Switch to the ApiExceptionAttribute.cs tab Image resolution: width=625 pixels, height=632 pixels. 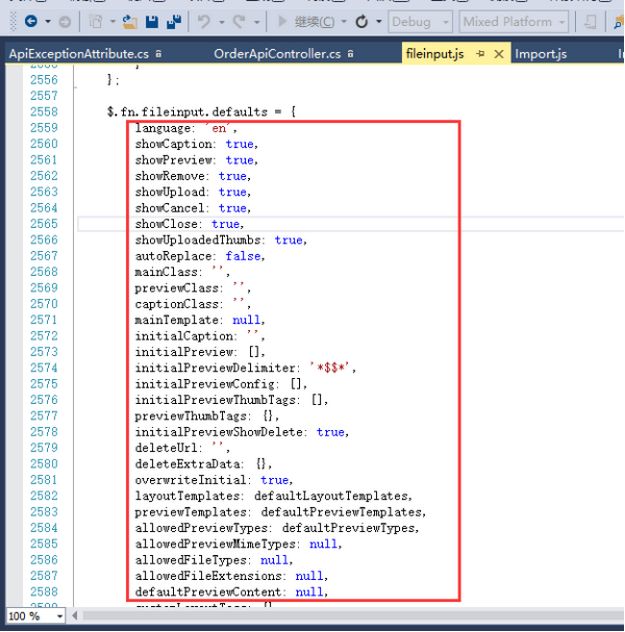tap(79, 54)
